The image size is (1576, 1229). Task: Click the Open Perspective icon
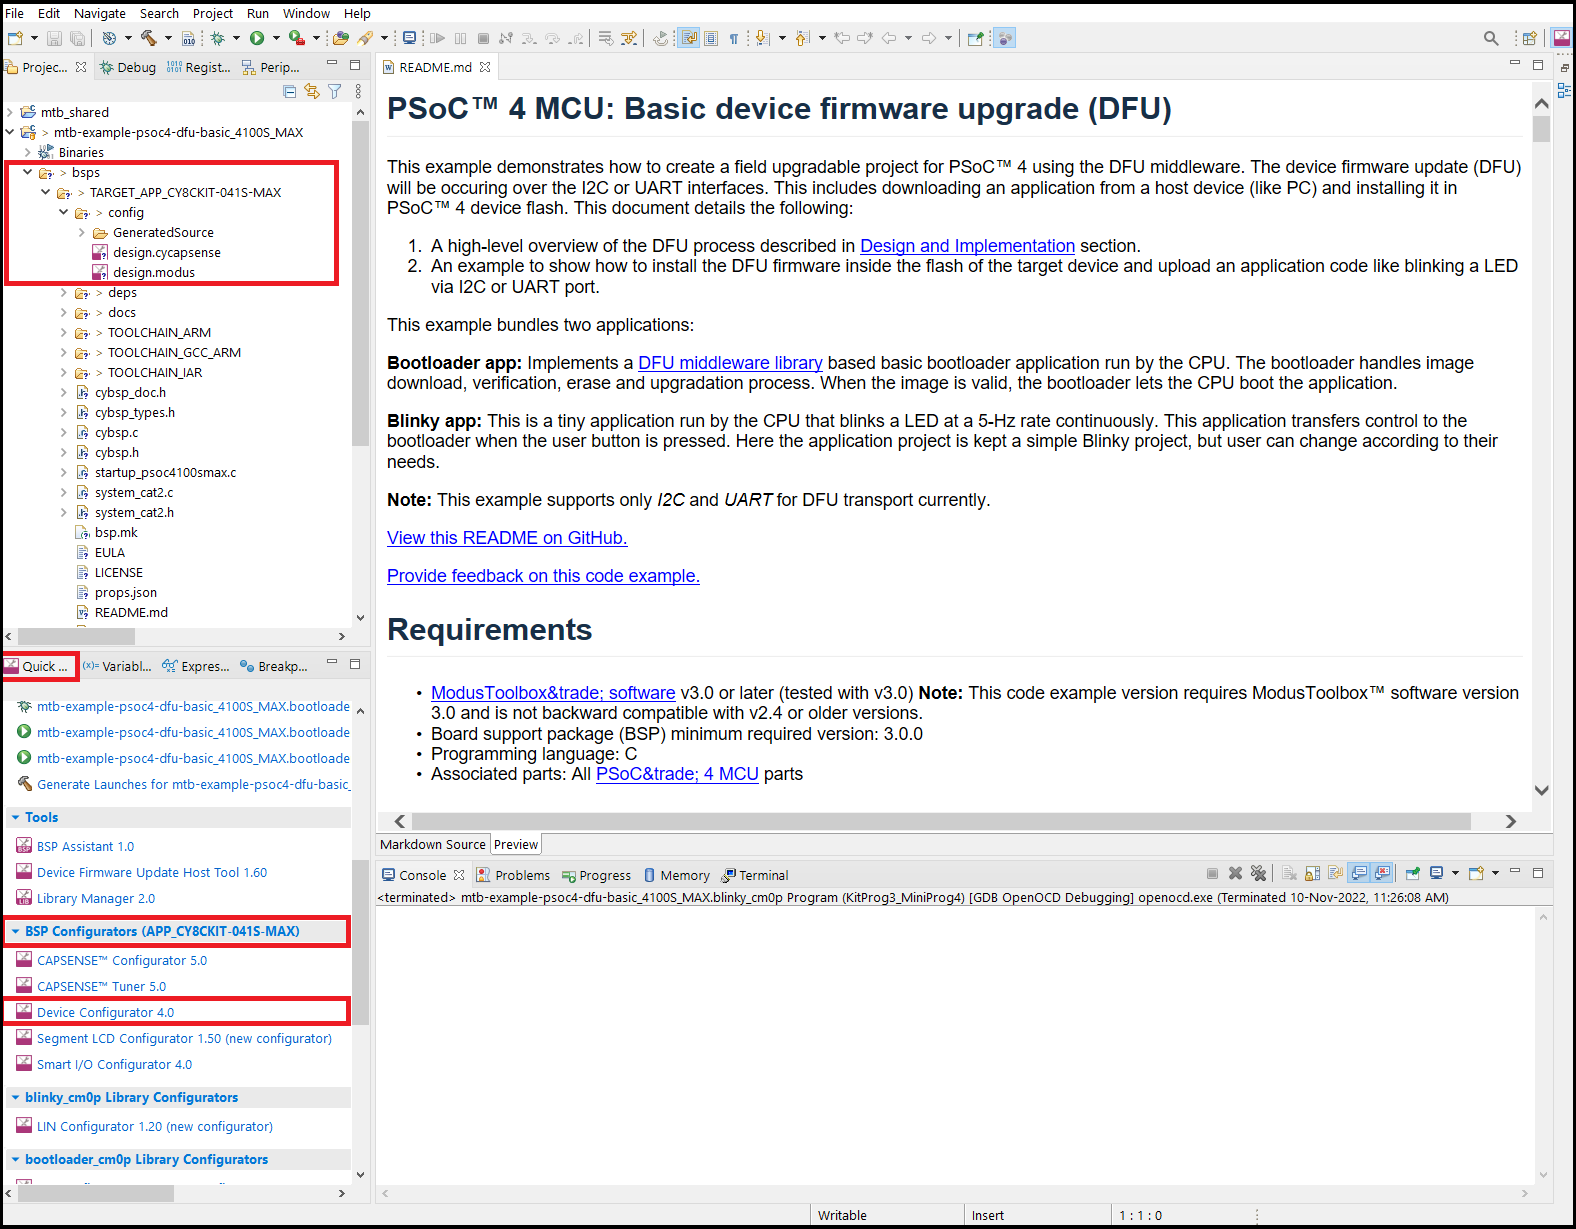click(1529, 38)
